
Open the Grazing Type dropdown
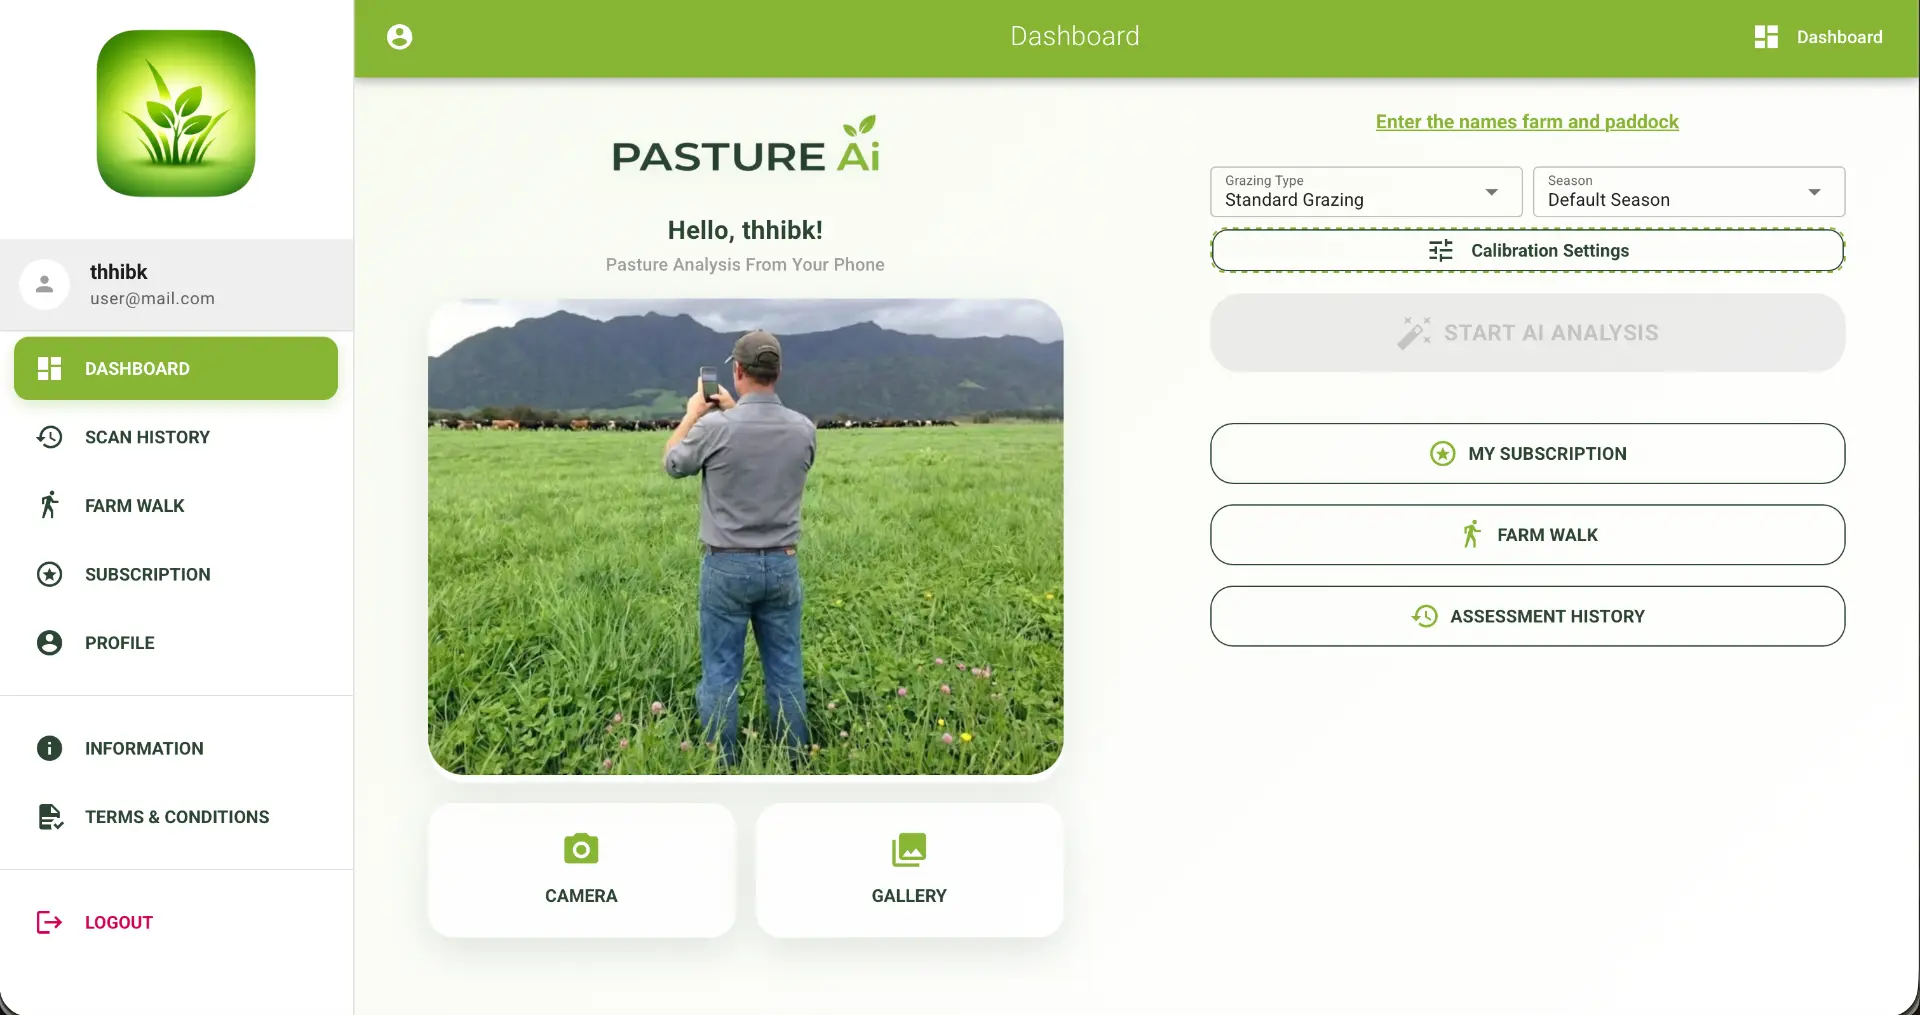[1365, 192]
